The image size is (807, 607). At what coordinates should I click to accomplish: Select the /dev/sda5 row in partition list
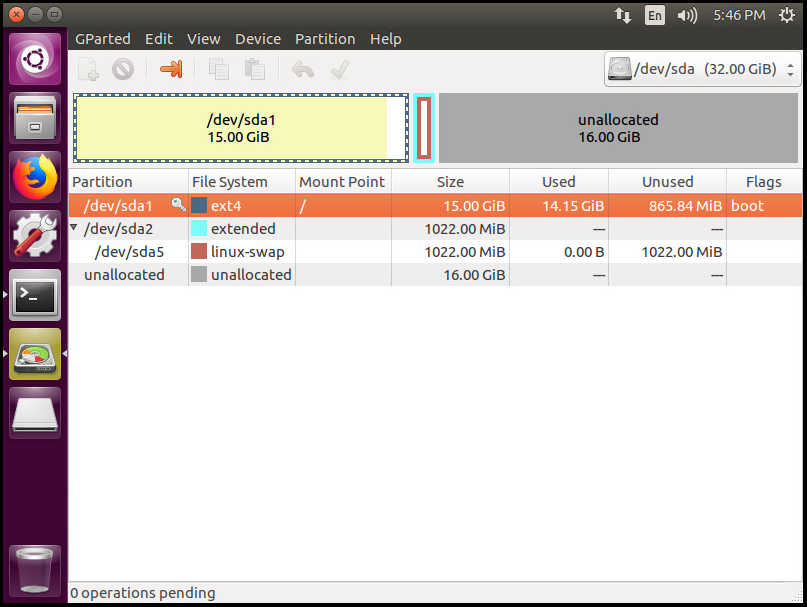pos(129,252)
